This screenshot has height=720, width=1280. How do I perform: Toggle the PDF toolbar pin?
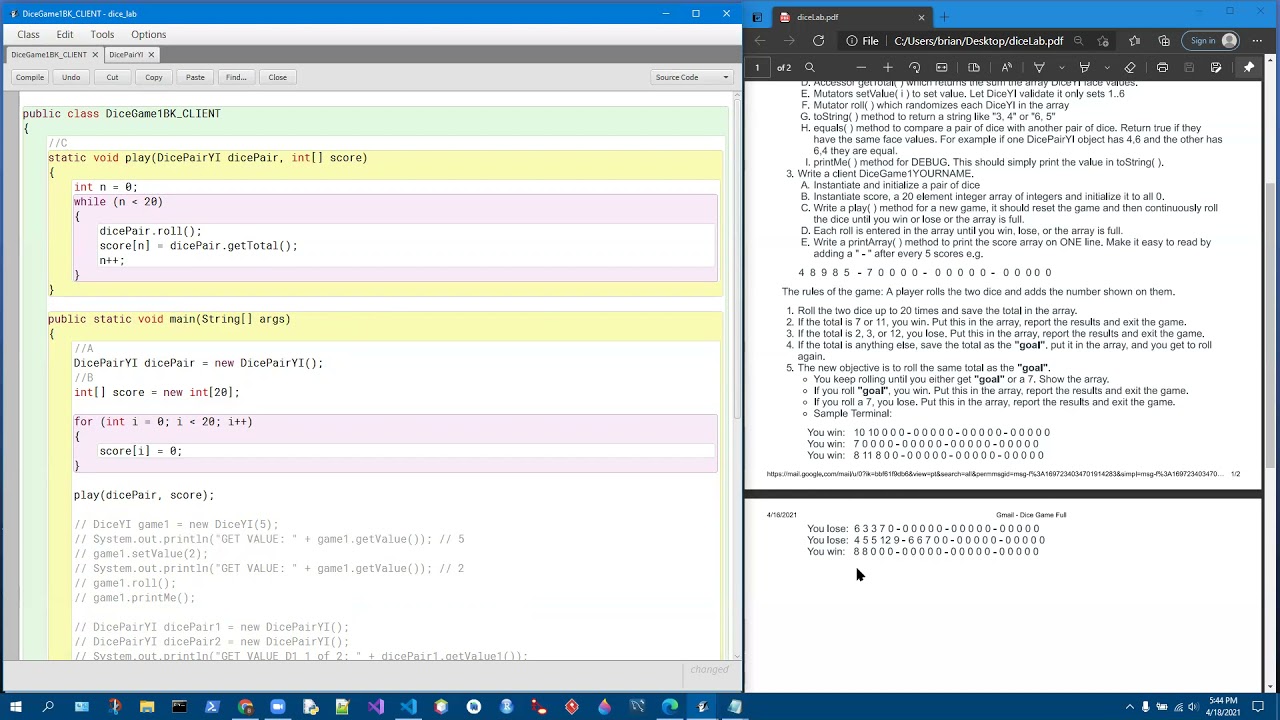coord(1248,67)
